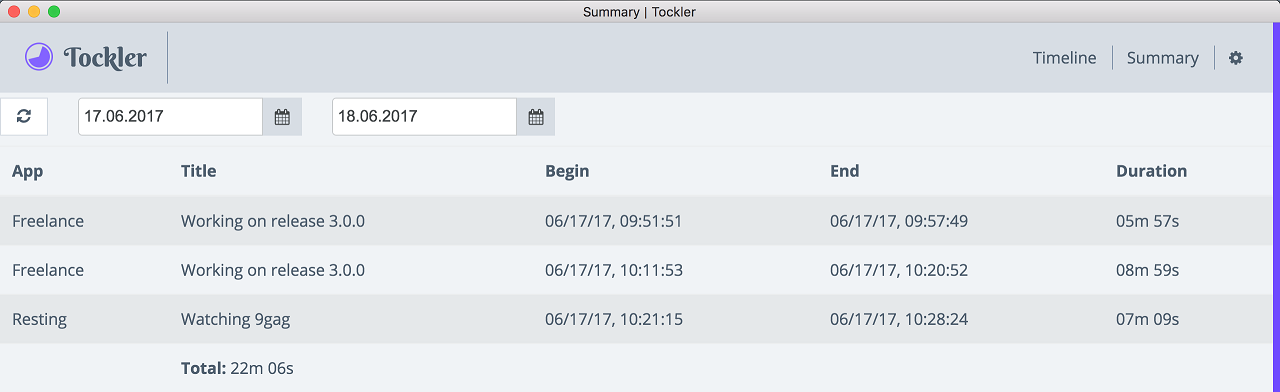
Task: Click the macOS green fullscreen window button
Action: click(x=54, y=11)
